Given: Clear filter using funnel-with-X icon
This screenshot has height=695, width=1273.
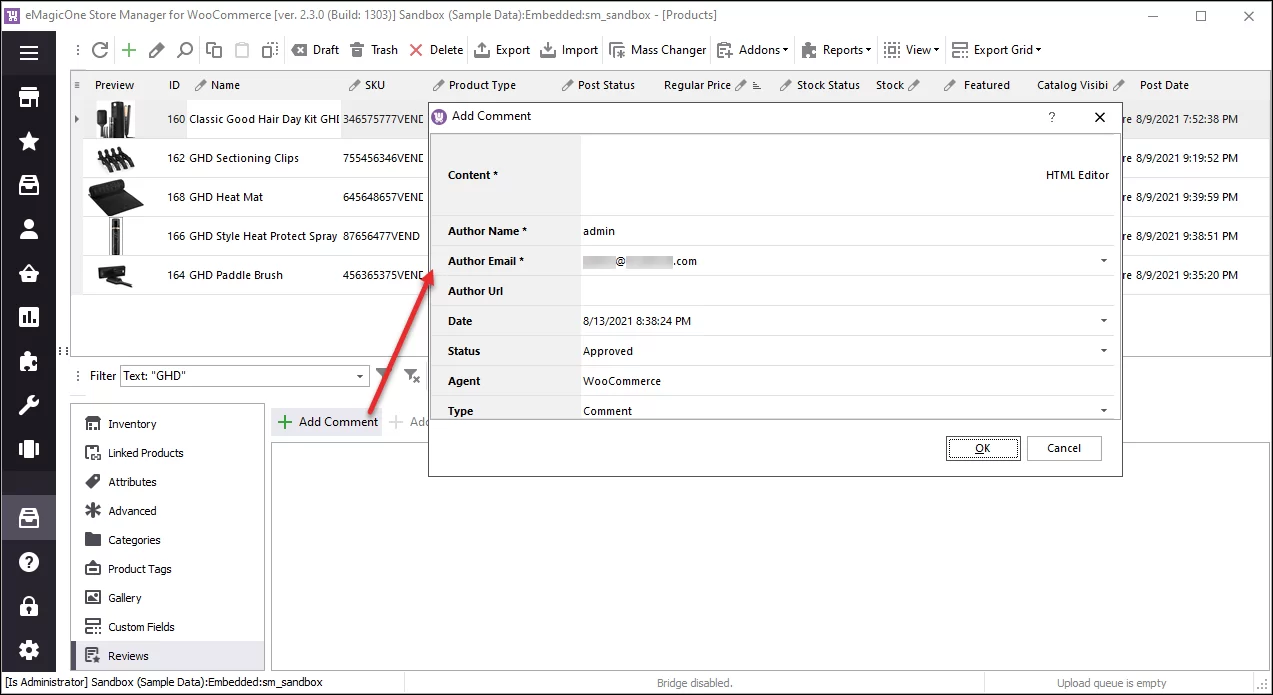Looking at the screenshot, I should [x=410, y=375].
